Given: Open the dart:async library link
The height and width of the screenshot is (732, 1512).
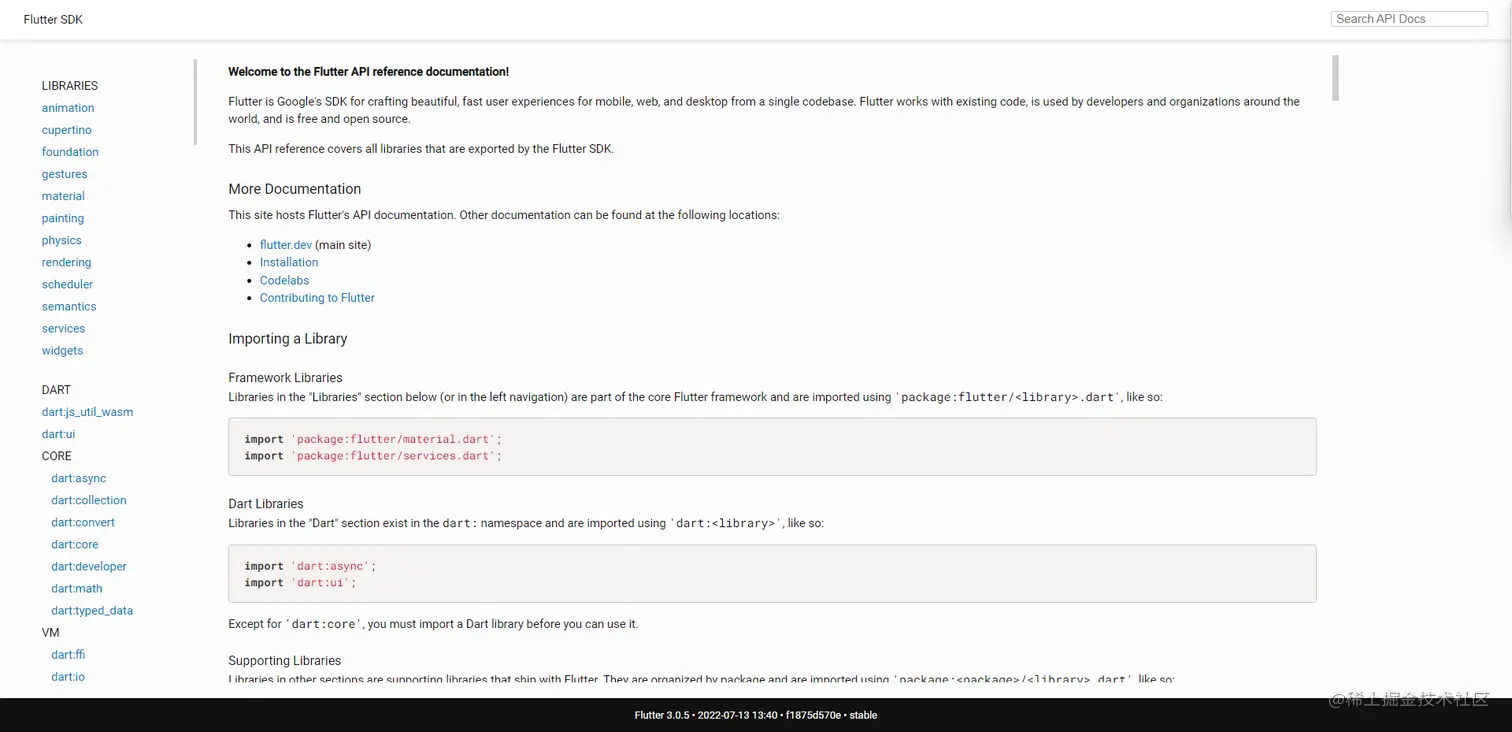Looking at the screenshot, I should (x=79, y=478).
